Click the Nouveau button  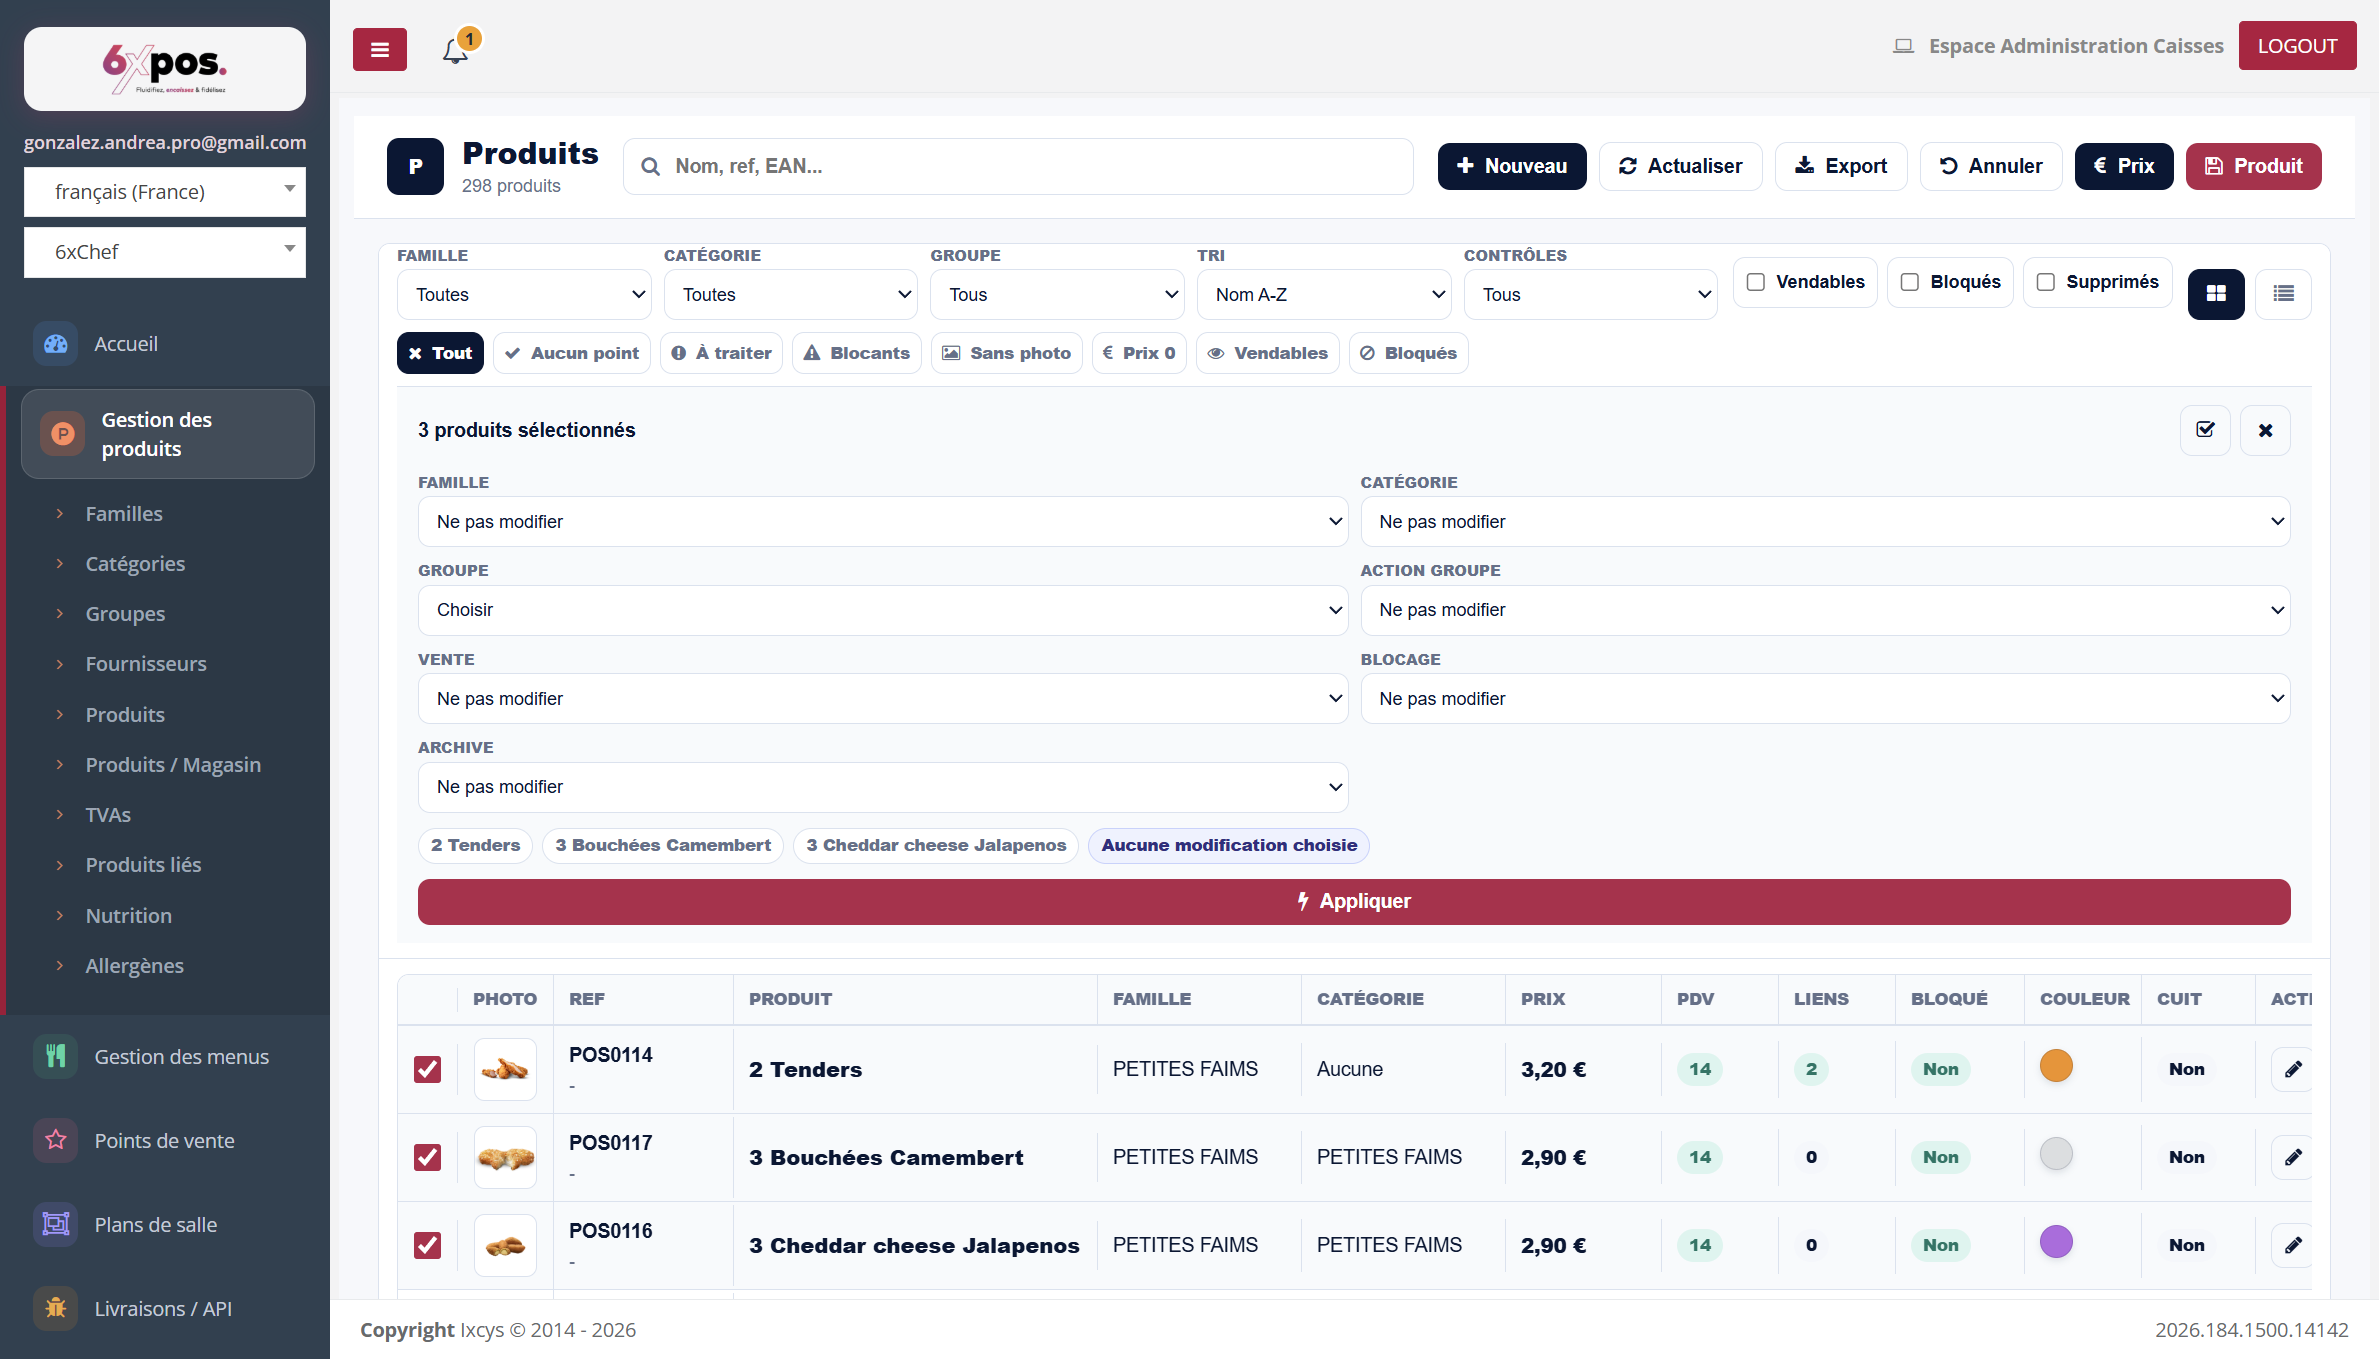point(1512,166)
